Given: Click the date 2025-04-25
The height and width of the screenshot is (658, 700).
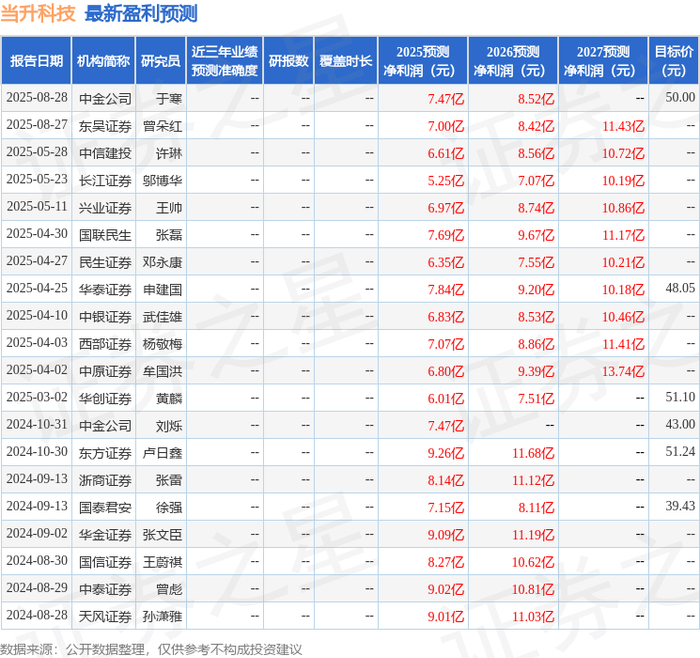Looking at the screenshot, I should [x=37, y=288].
